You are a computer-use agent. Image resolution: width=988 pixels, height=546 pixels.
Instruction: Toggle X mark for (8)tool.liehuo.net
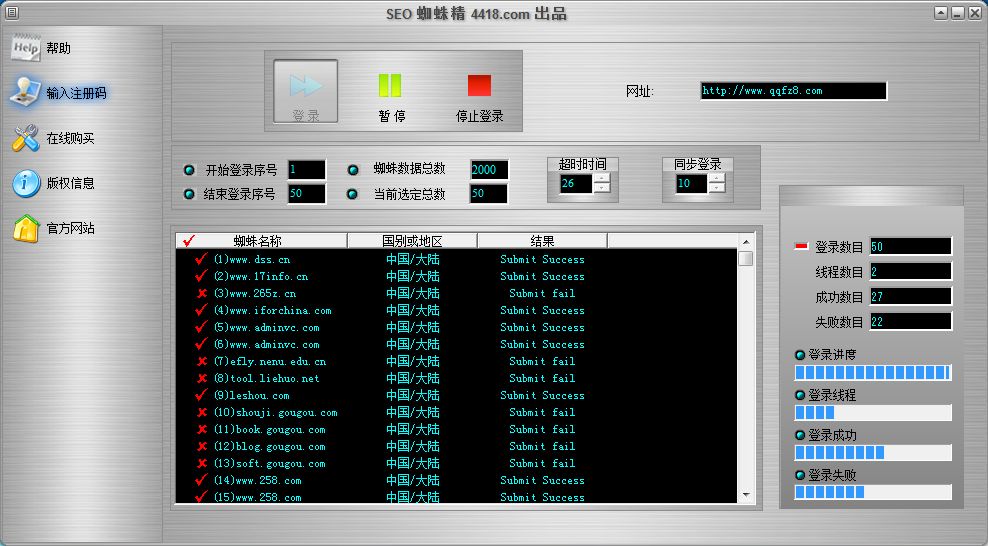[202, 378]
